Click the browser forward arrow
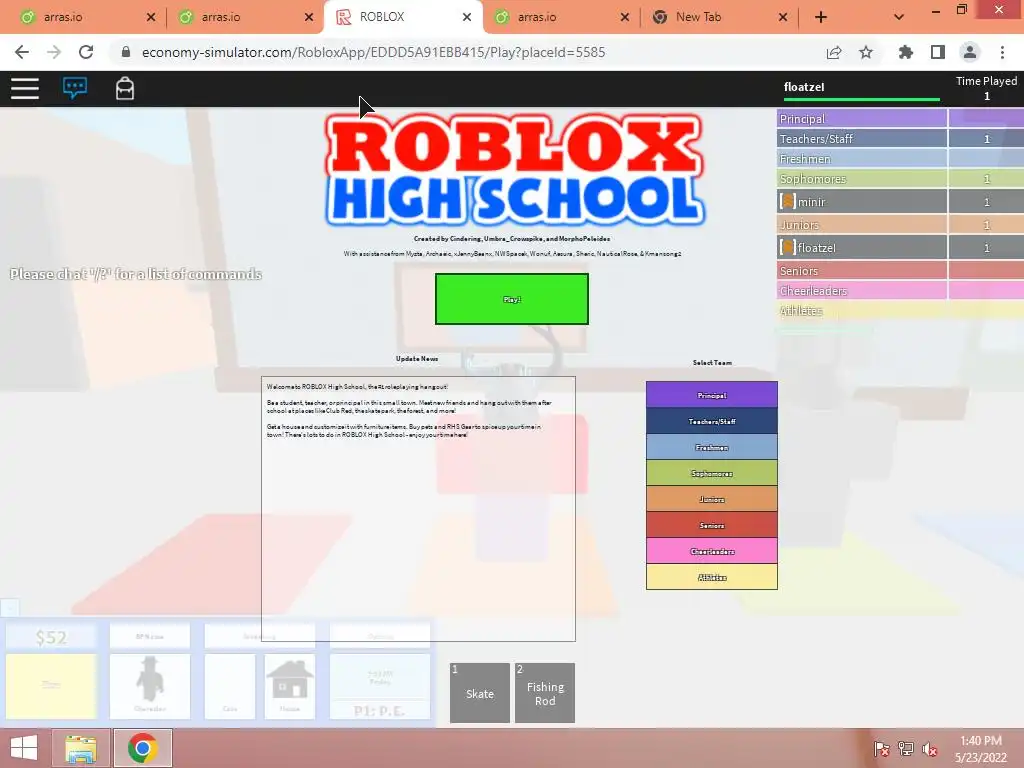Screen dimensions: 1024x768 (x=54, y=52)
